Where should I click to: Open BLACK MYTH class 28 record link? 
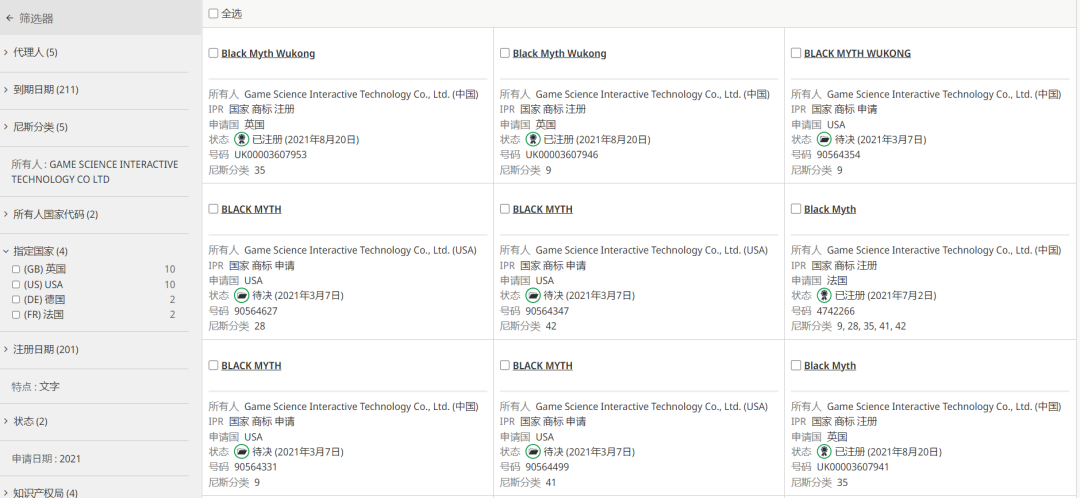[x=251, y=209]
